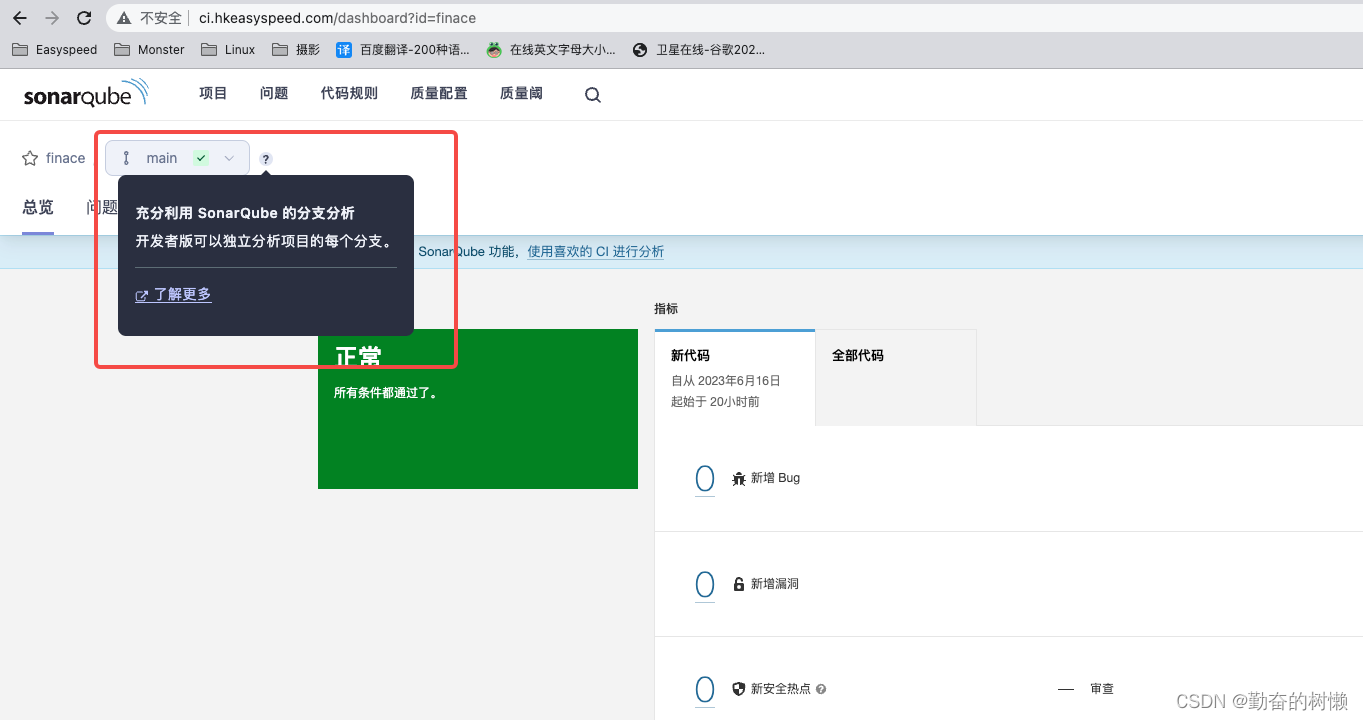
Task: Click the branch selector chevron
Action: click(229, 158)
